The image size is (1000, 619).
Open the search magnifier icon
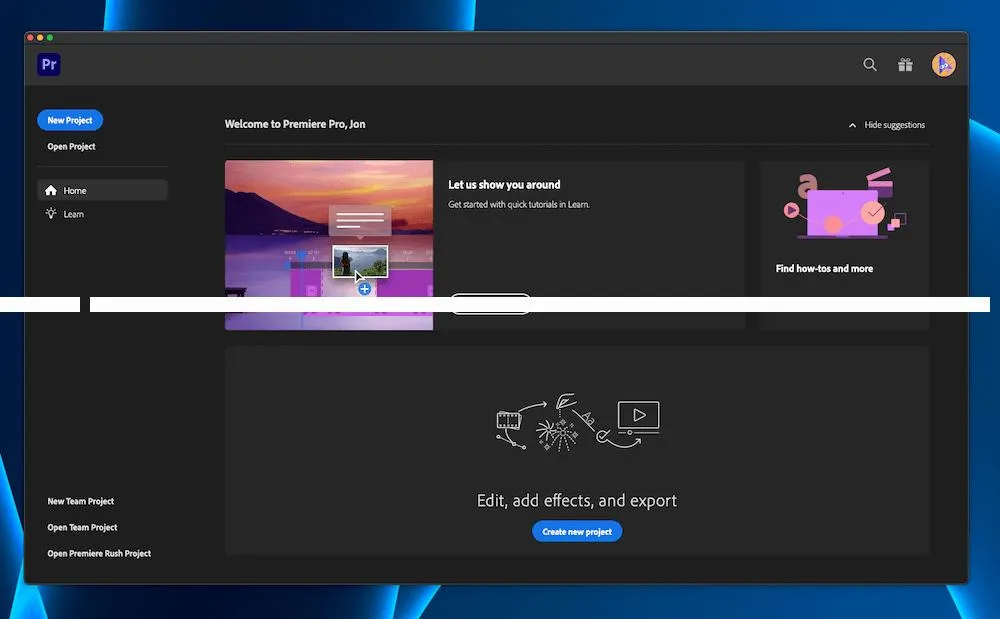pyautogui.click(x=870, y=64)
